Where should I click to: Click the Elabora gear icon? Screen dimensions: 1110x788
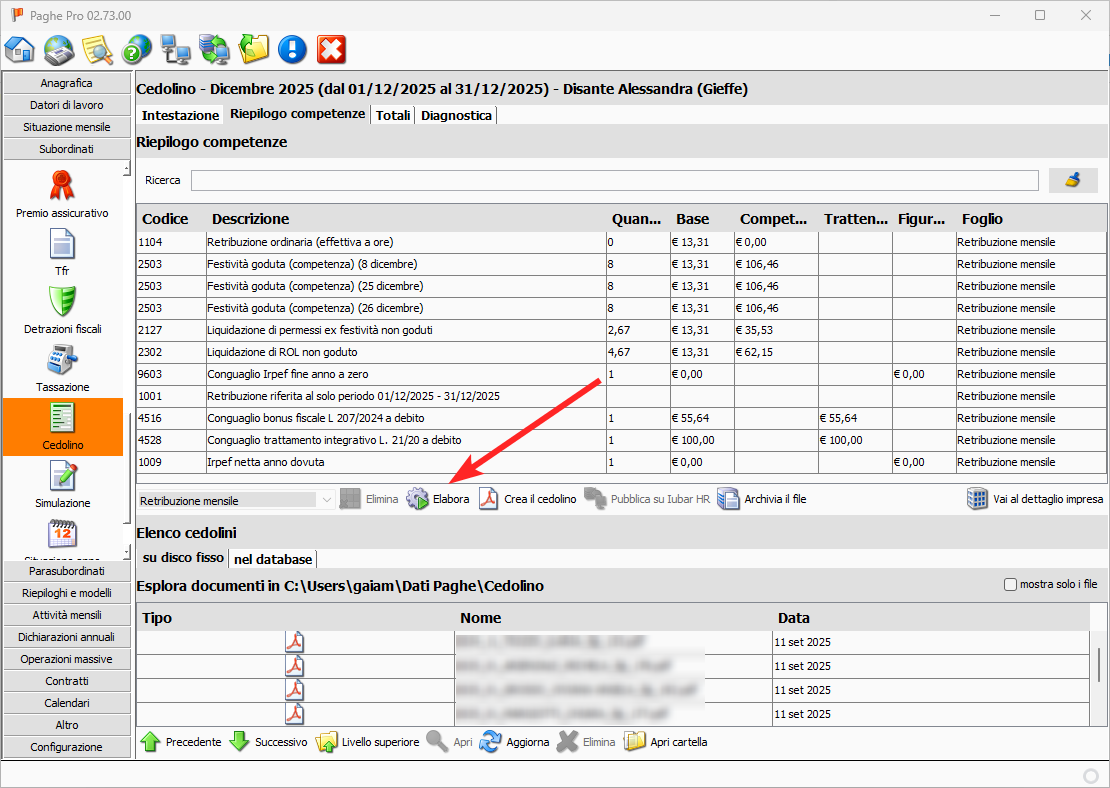click(418, 499)
